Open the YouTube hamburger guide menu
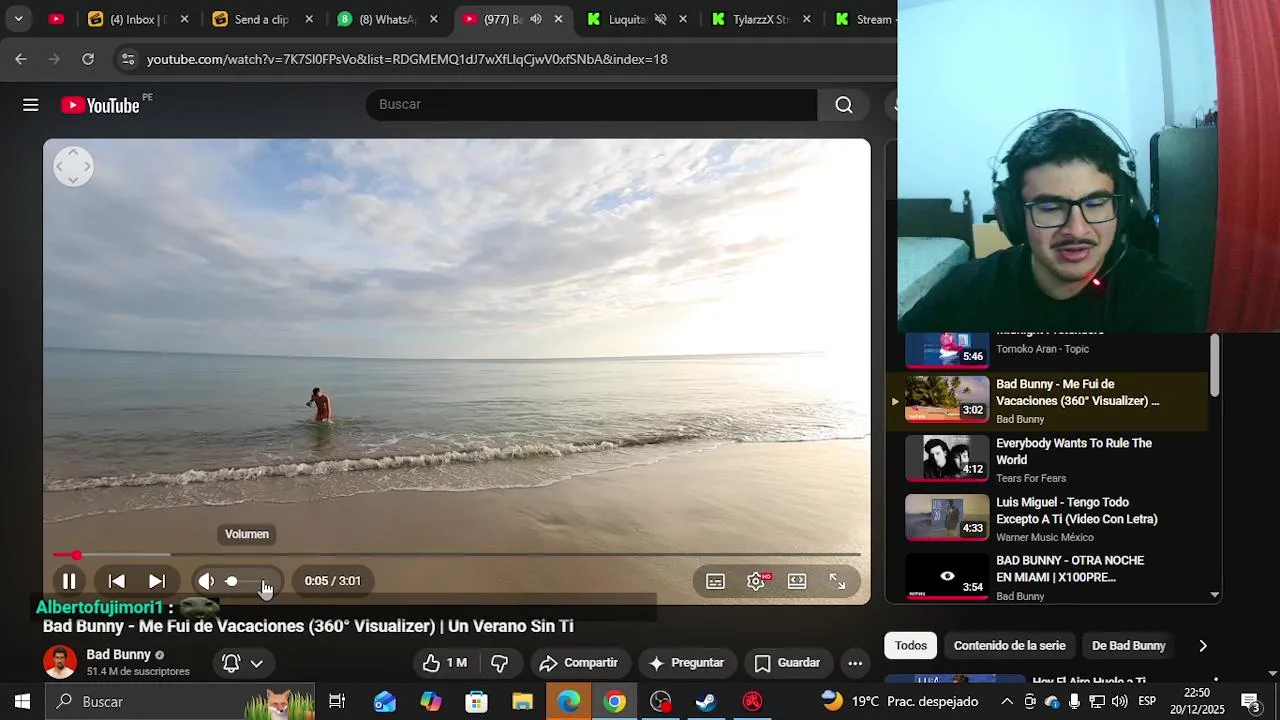This screenshot has width=1280, height=720. 31,105
